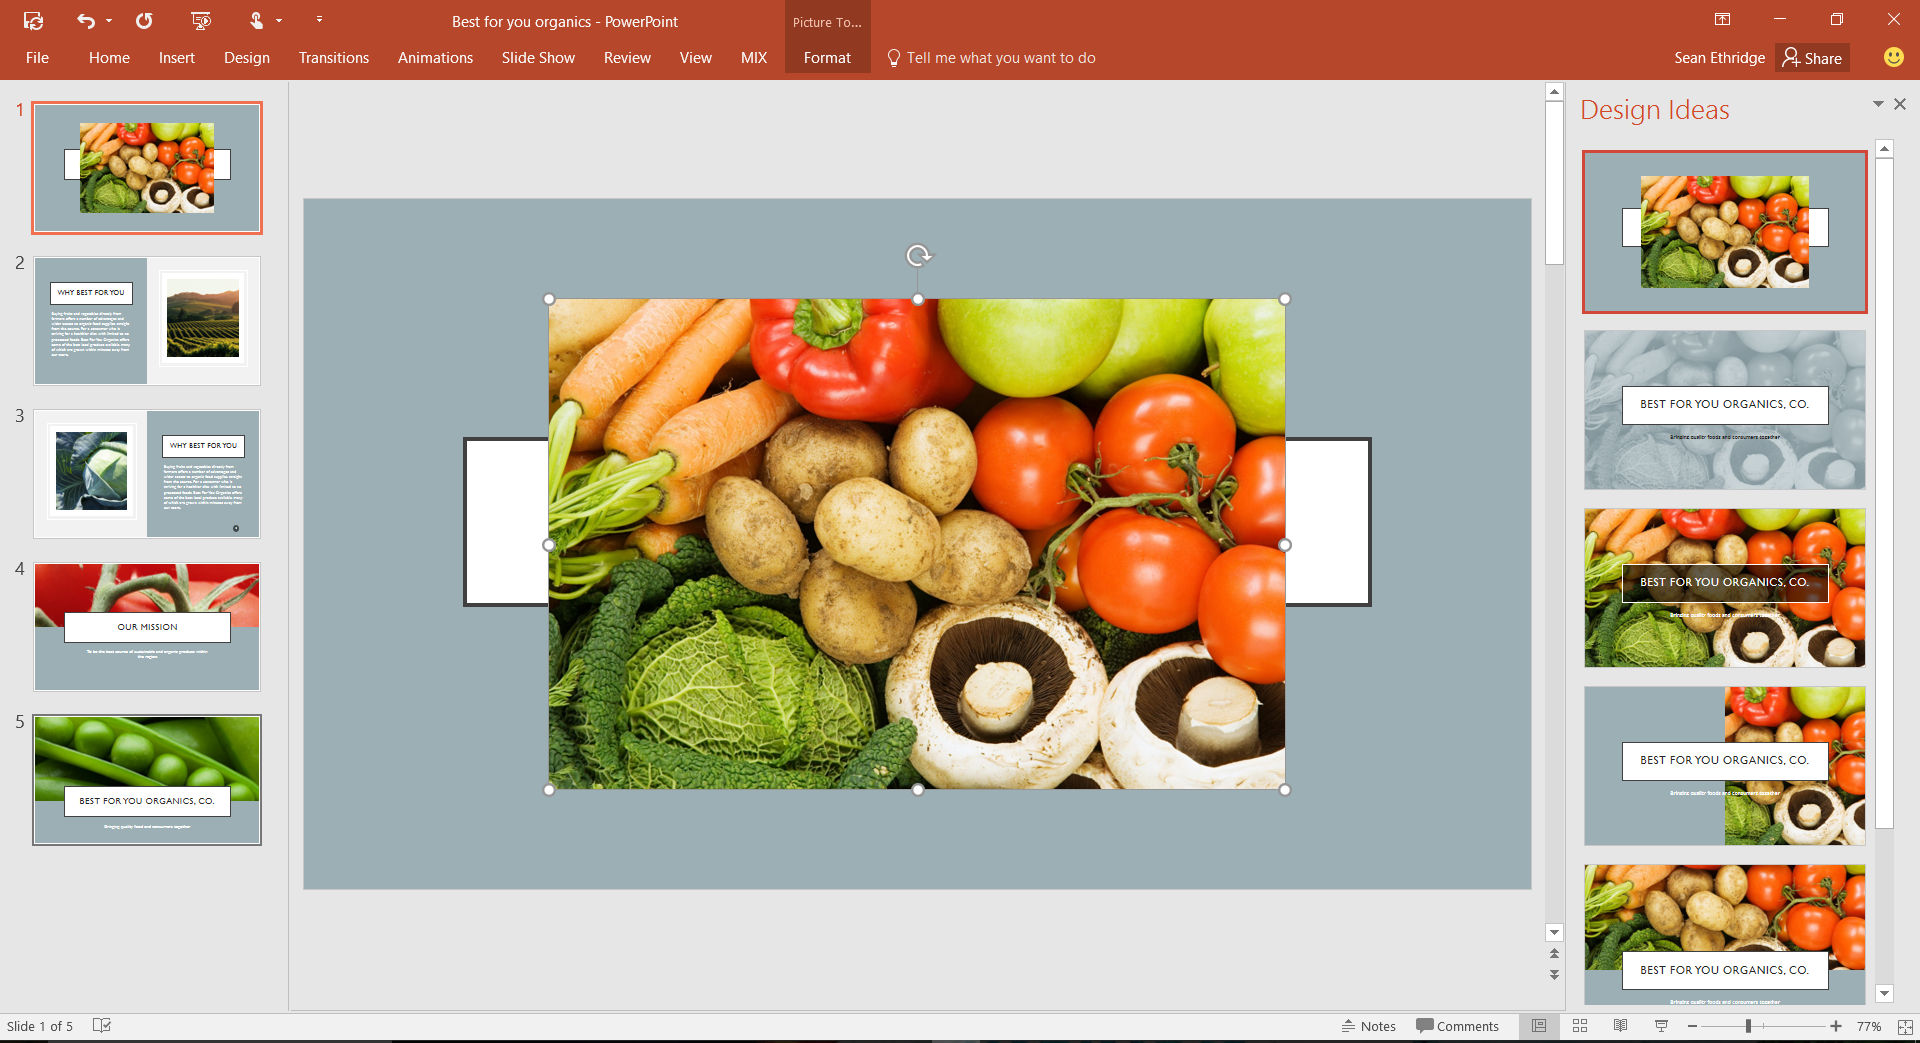The height and width of the screenshot is (1043, 1920).
Task: Select the Animations tab
Action: 435,58
